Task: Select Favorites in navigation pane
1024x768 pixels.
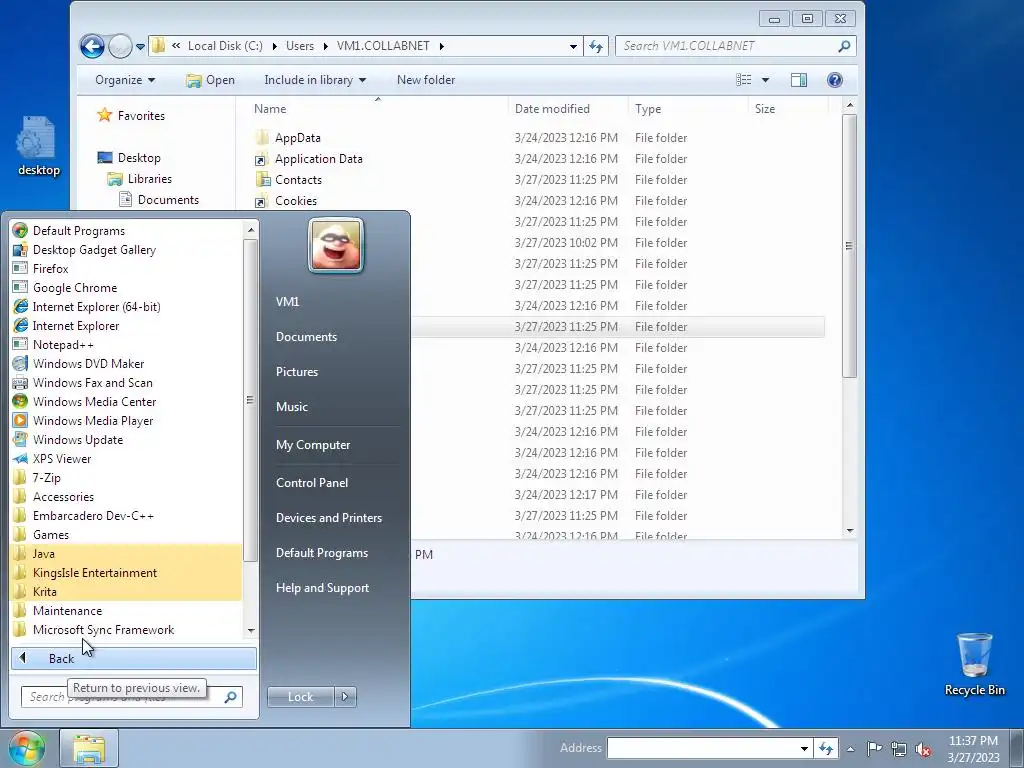Action: pos(141,116)
